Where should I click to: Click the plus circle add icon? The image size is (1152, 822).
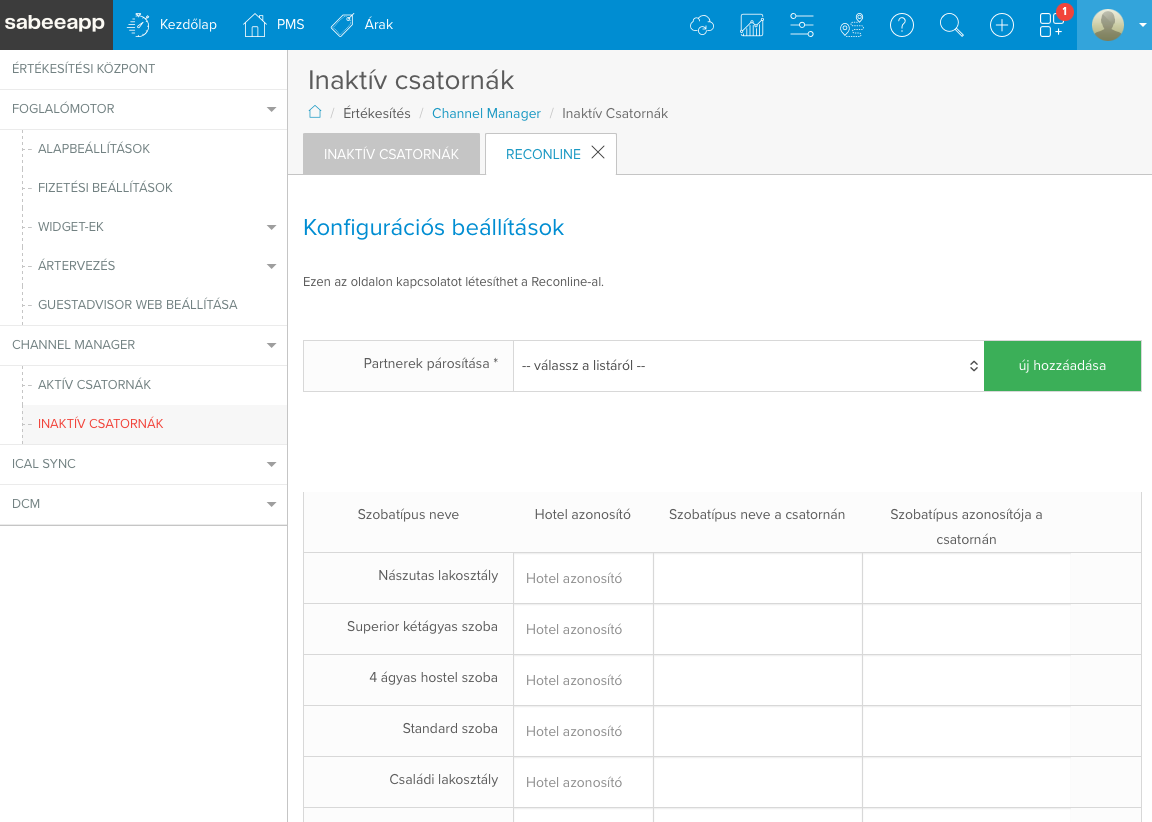pos(1002,25)
